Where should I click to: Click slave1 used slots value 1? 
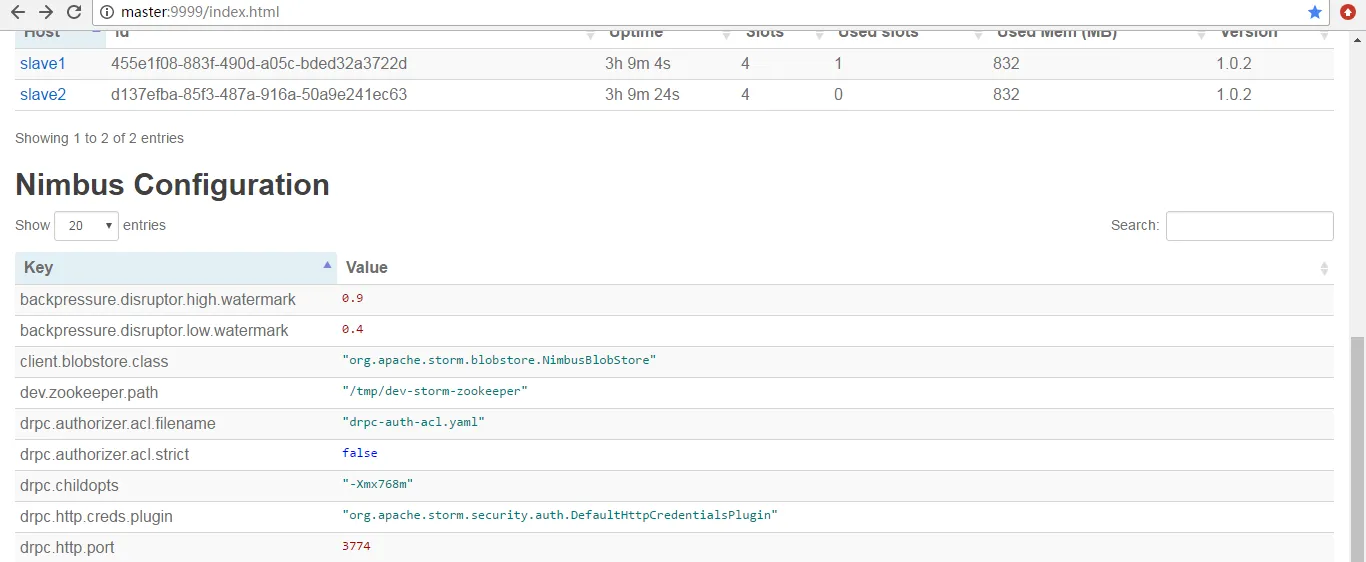tap(838, 64)
